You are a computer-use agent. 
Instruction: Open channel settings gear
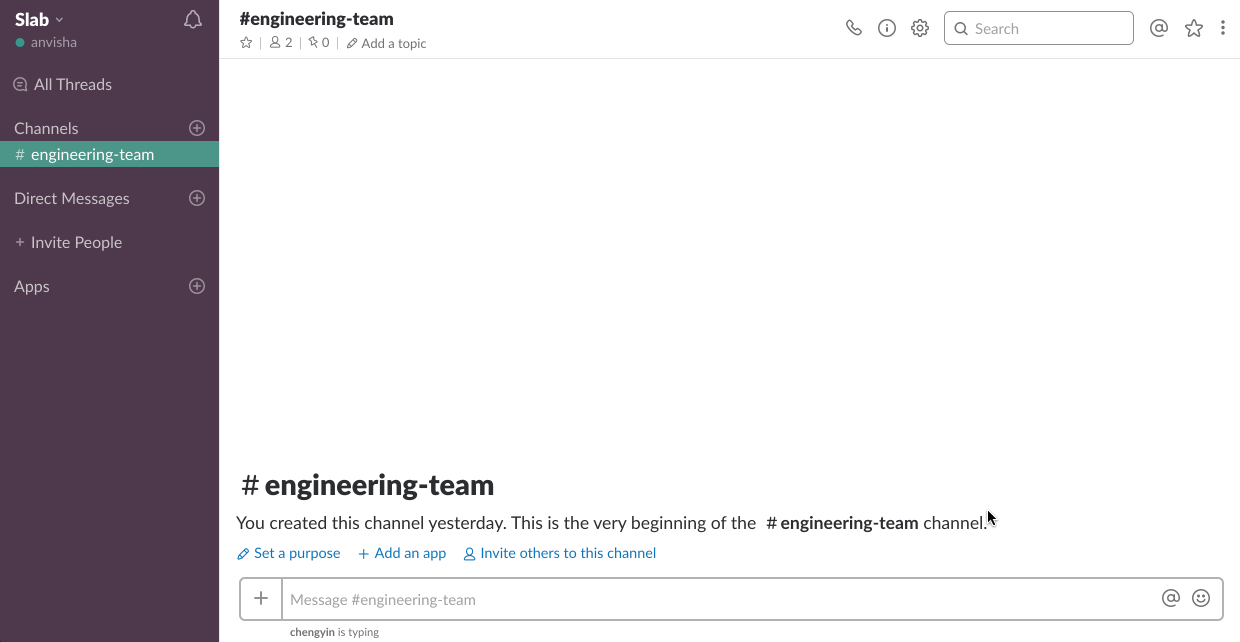click(x=920, y=28)
